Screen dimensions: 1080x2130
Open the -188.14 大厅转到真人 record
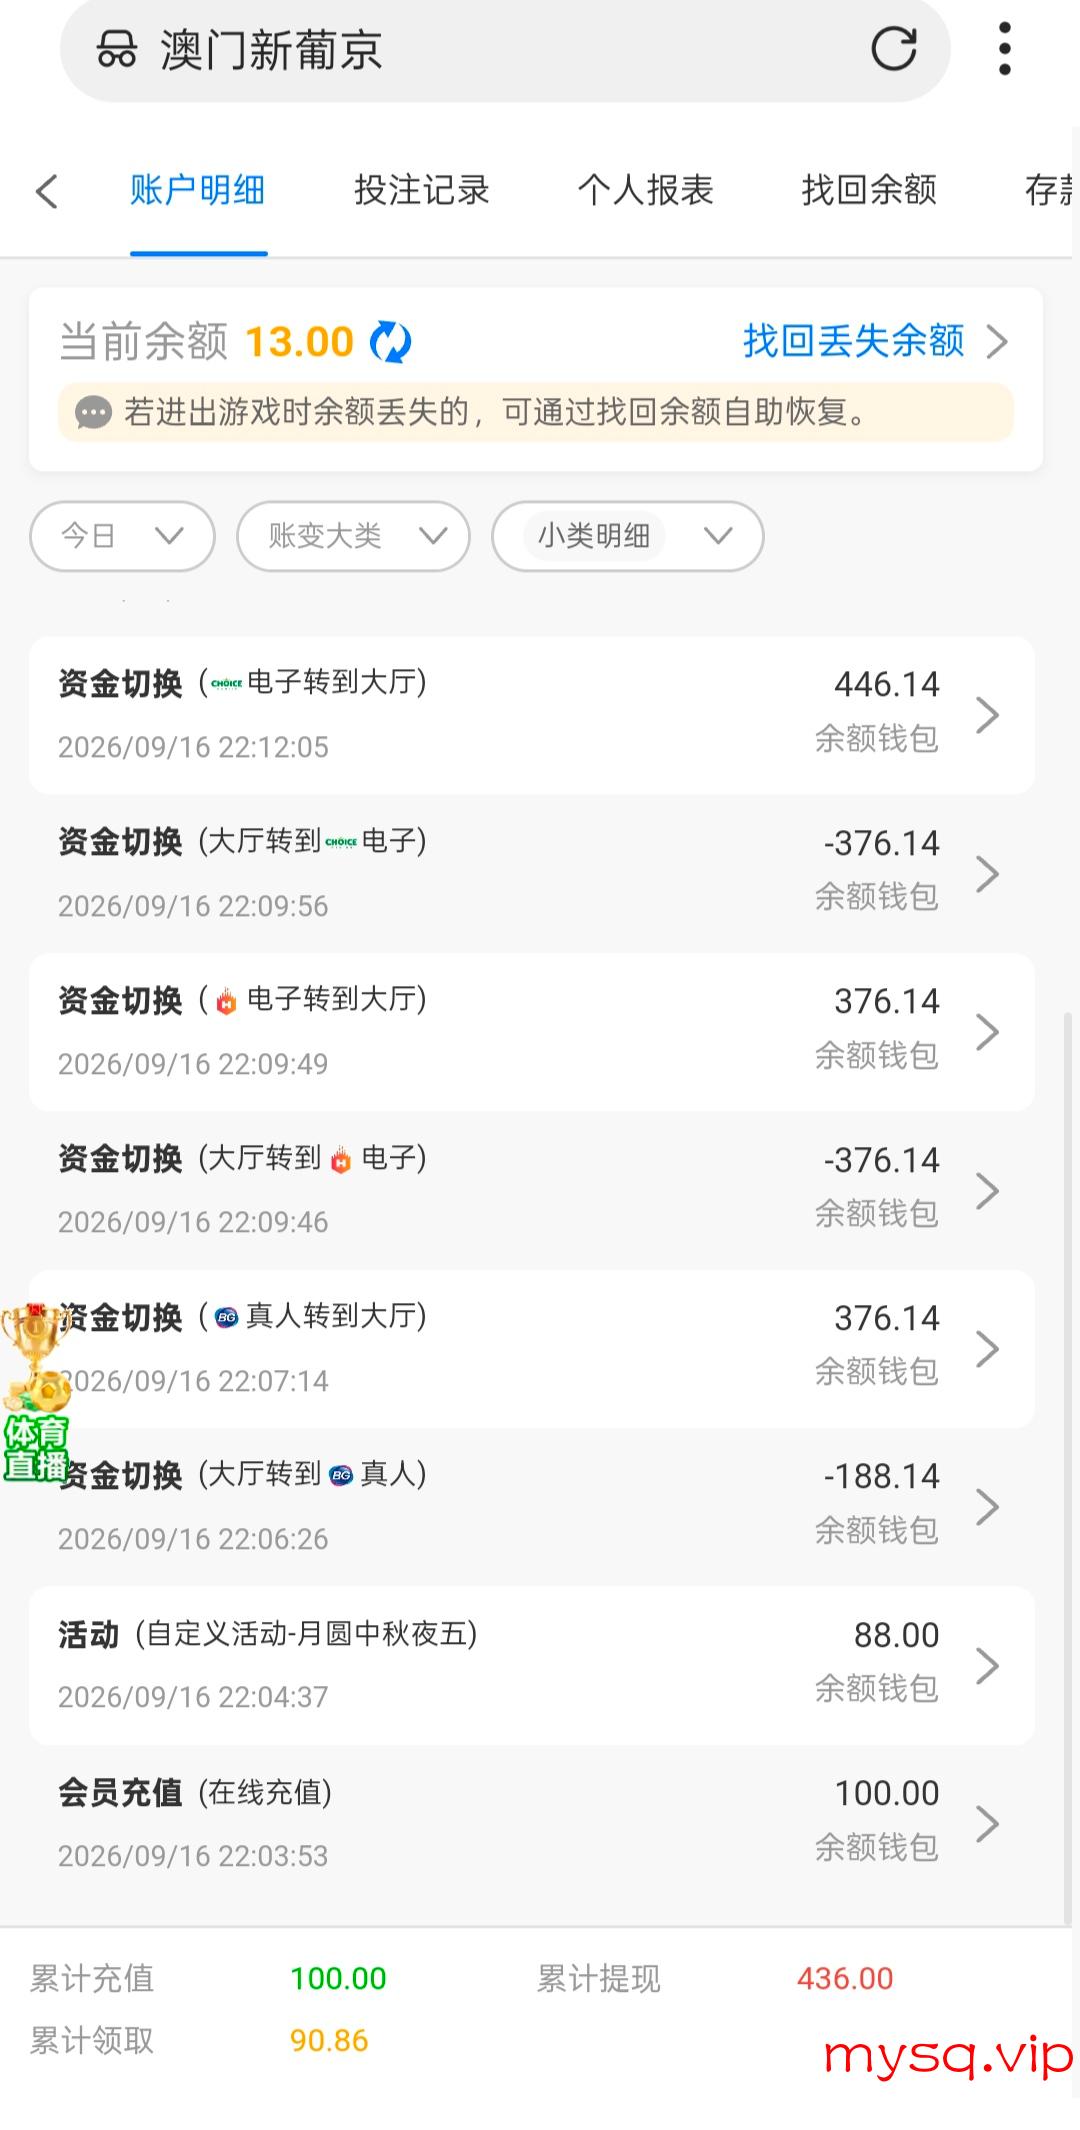tap(531, 1507)
